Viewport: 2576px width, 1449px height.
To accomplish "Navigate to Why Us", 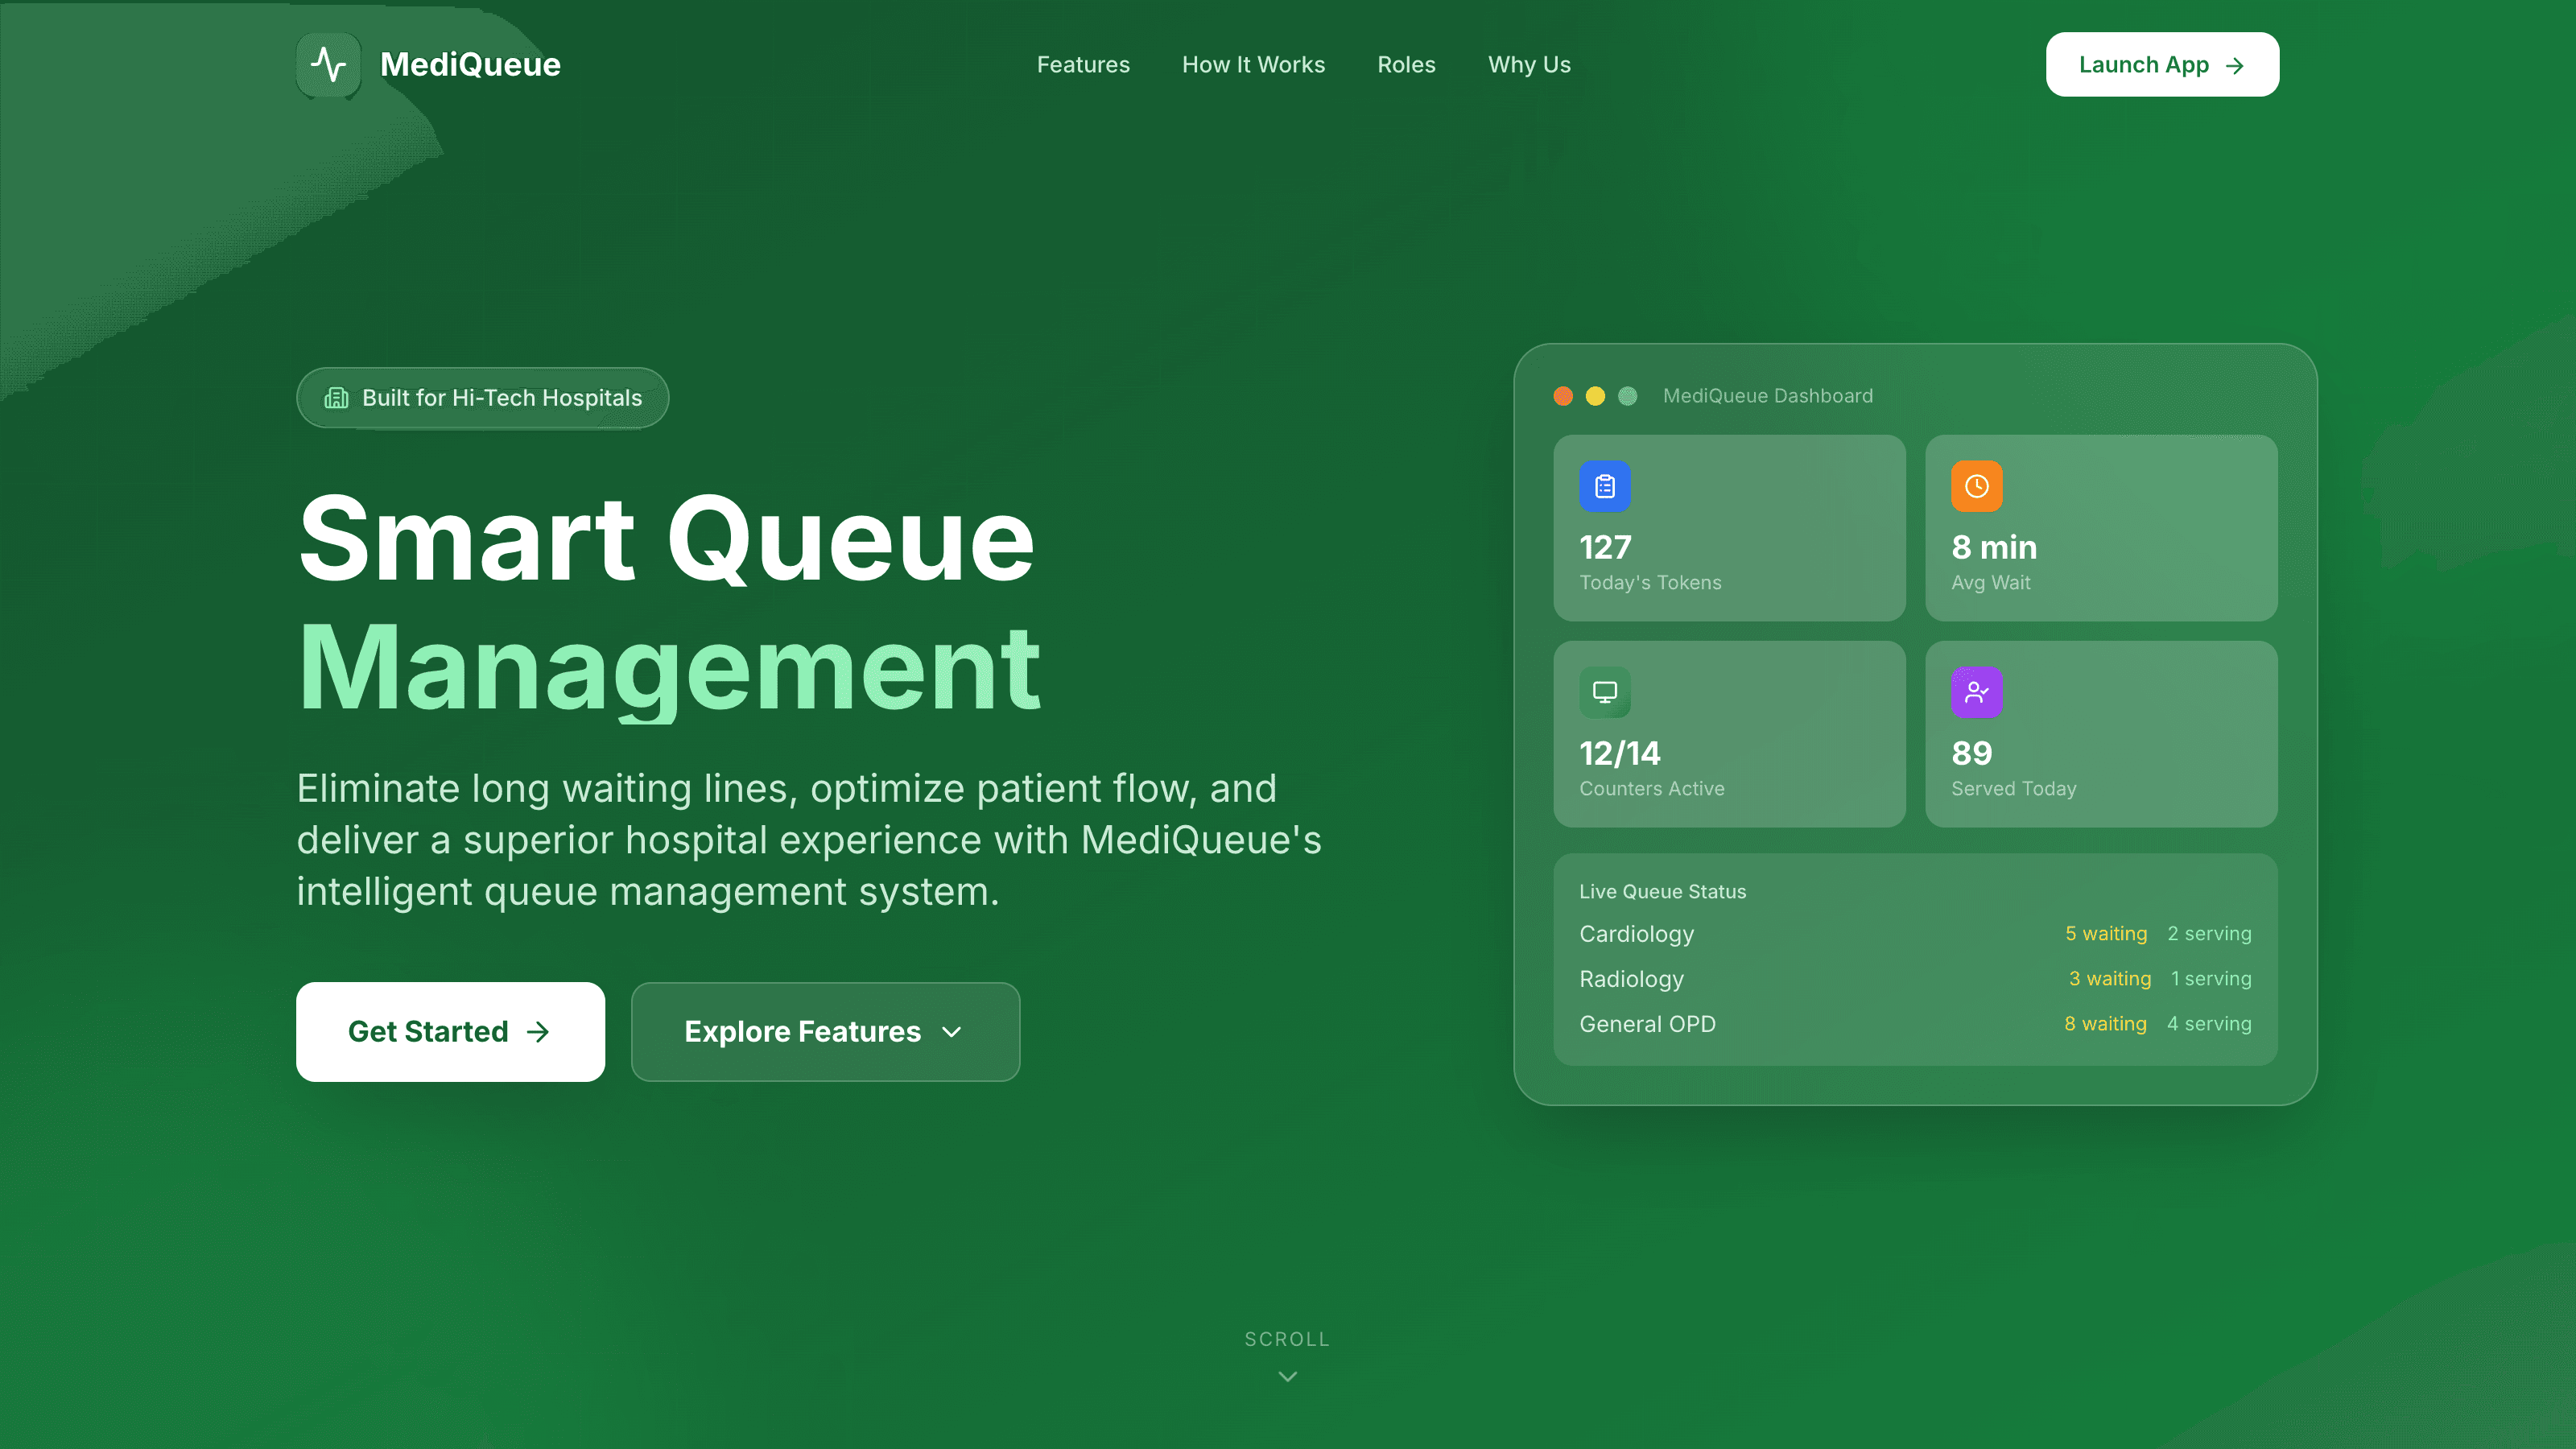I will [1529, 65].
